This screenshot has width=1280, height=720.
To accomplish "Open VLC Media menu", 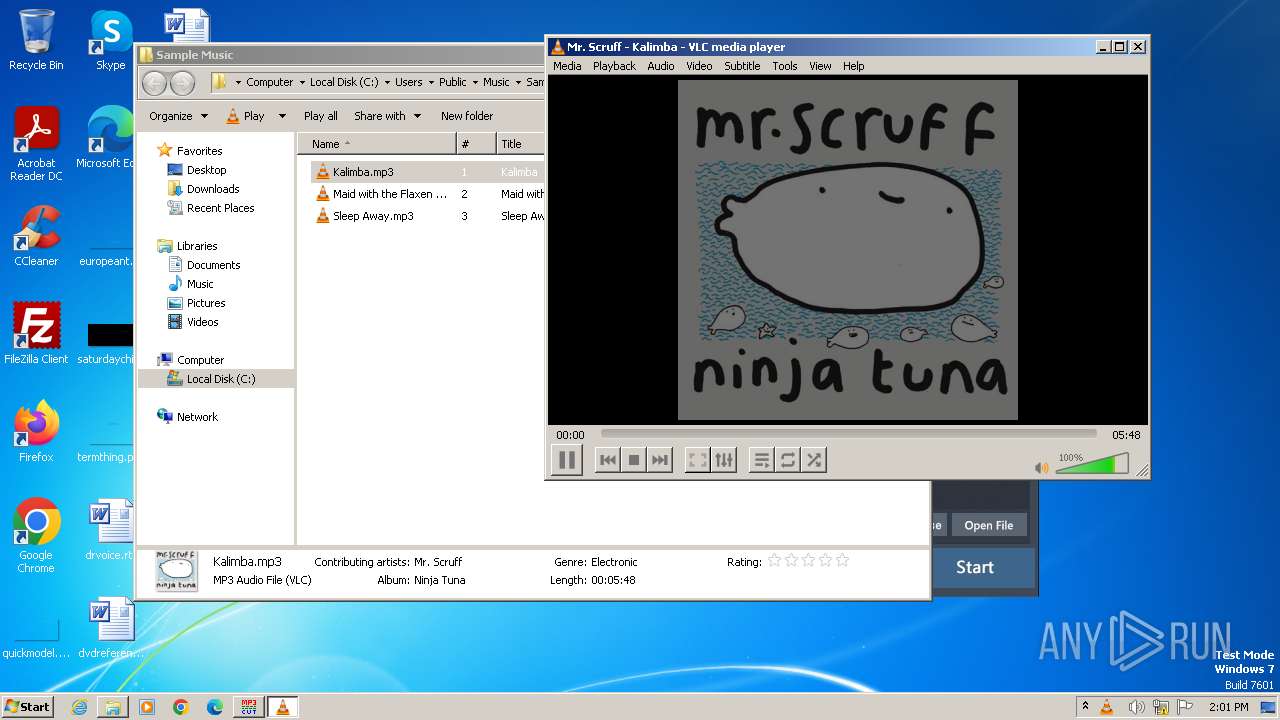I will pyautogui.click(x=567, y=66).
